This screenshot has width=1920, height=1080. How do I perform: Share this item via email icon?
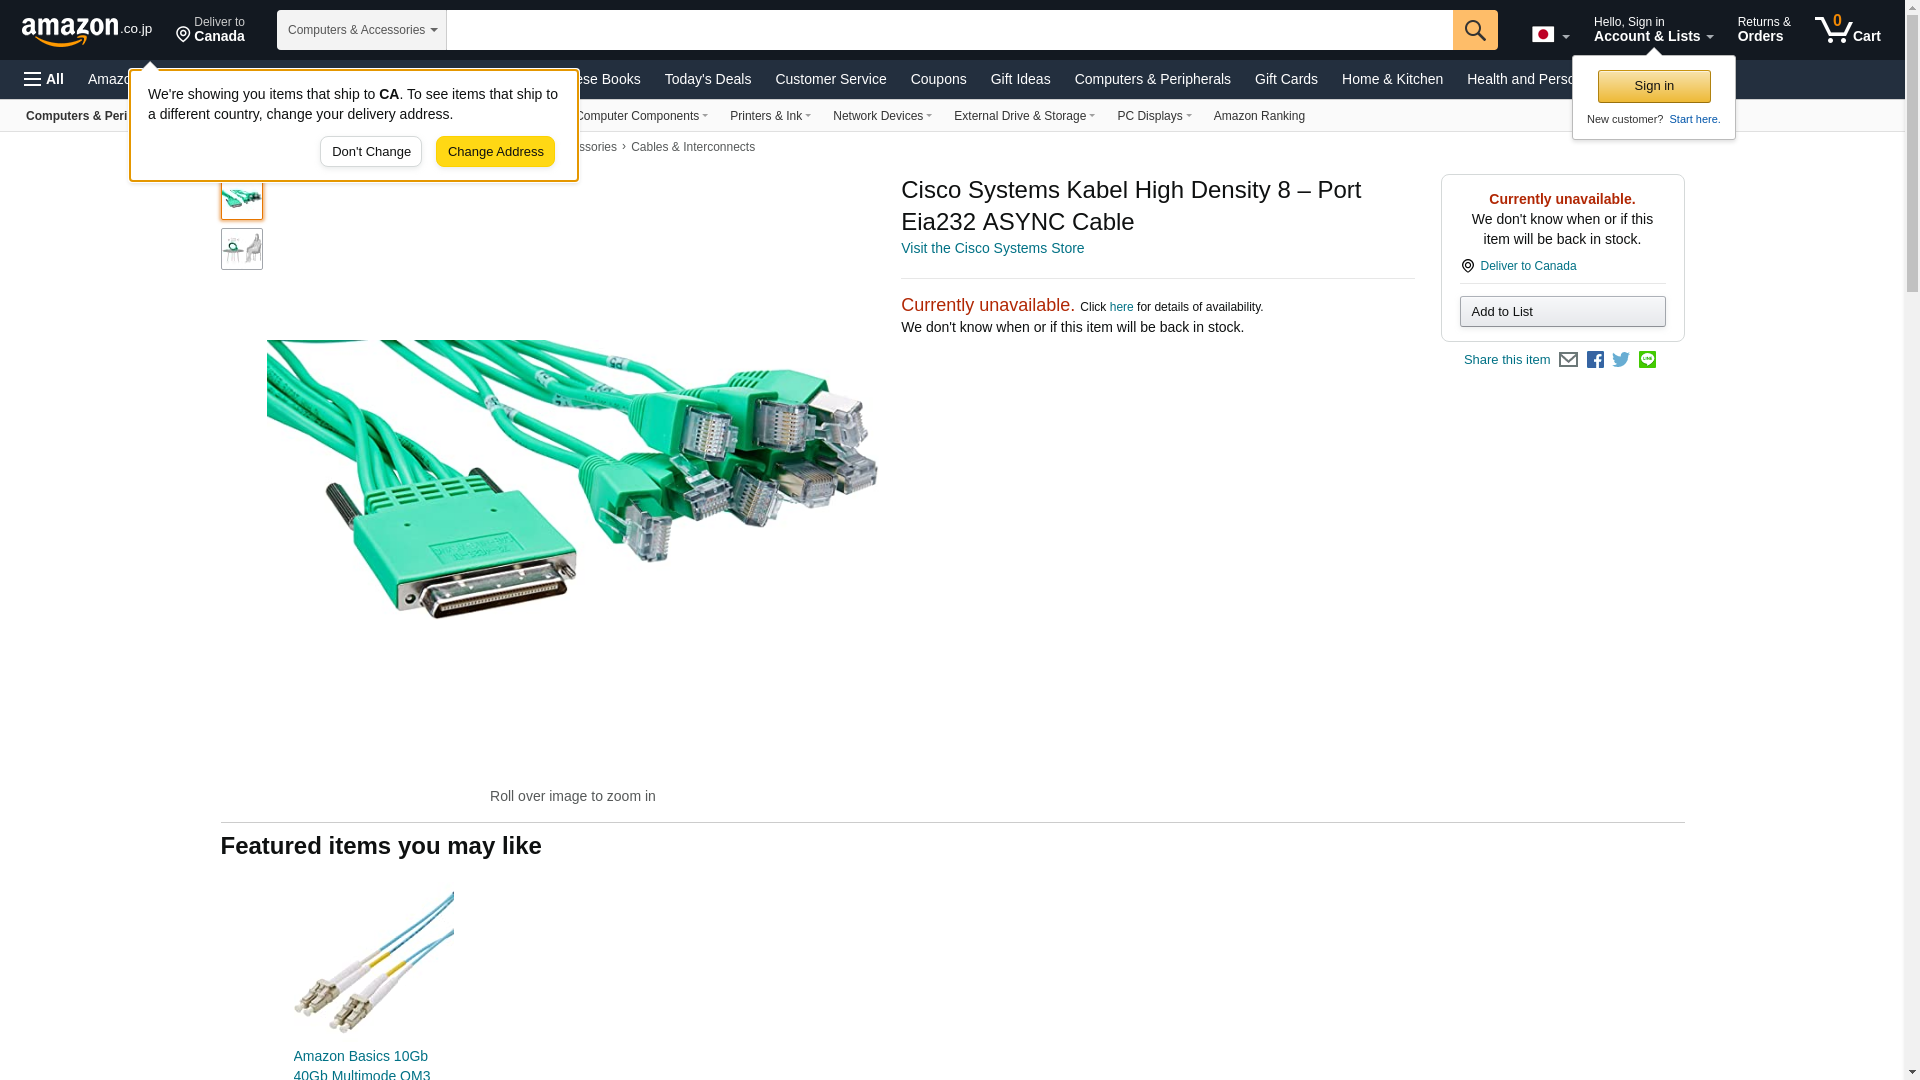pos(1568,360)
